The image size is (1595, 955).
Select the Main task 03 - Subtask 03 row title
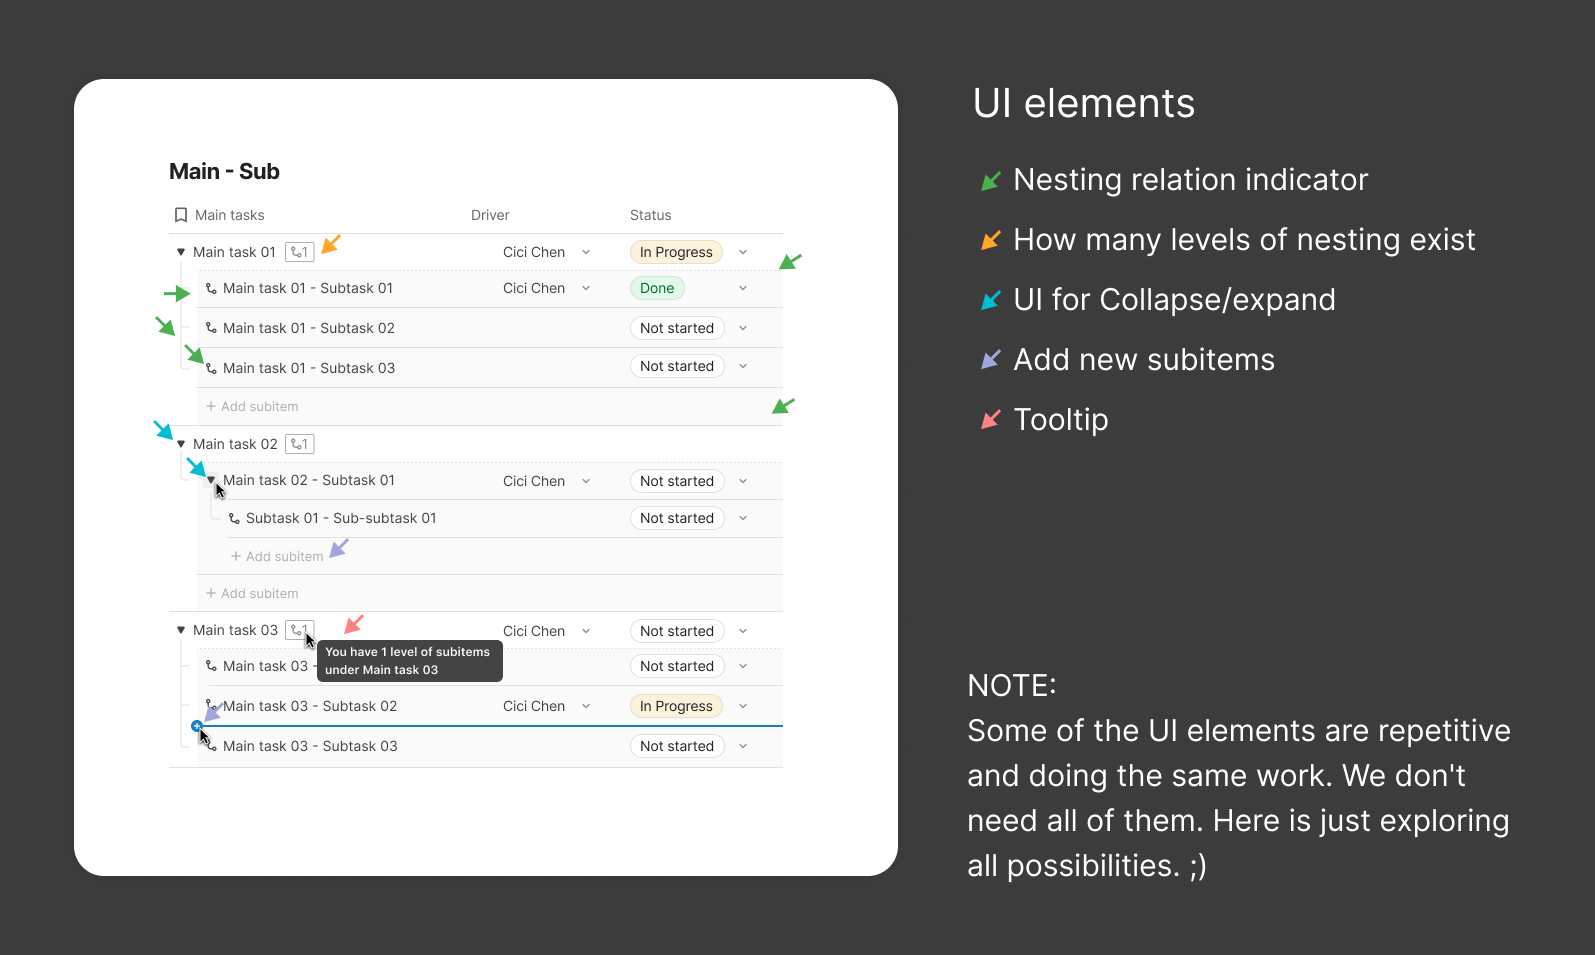point(310,746)
